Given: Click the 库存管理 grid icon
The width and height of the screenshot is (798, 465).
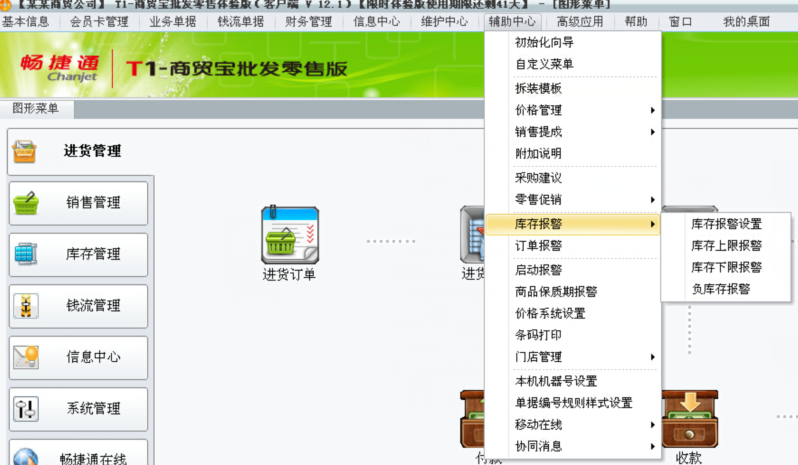Looking at the screenshot, I should click(26, 254).
